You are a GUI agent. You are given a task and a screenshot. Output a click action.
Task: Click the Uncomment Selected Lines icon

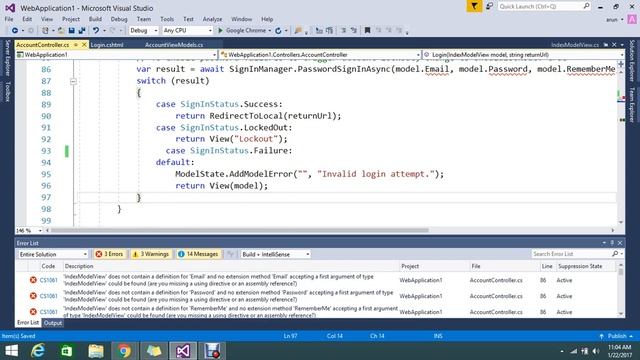pos(353,31)
